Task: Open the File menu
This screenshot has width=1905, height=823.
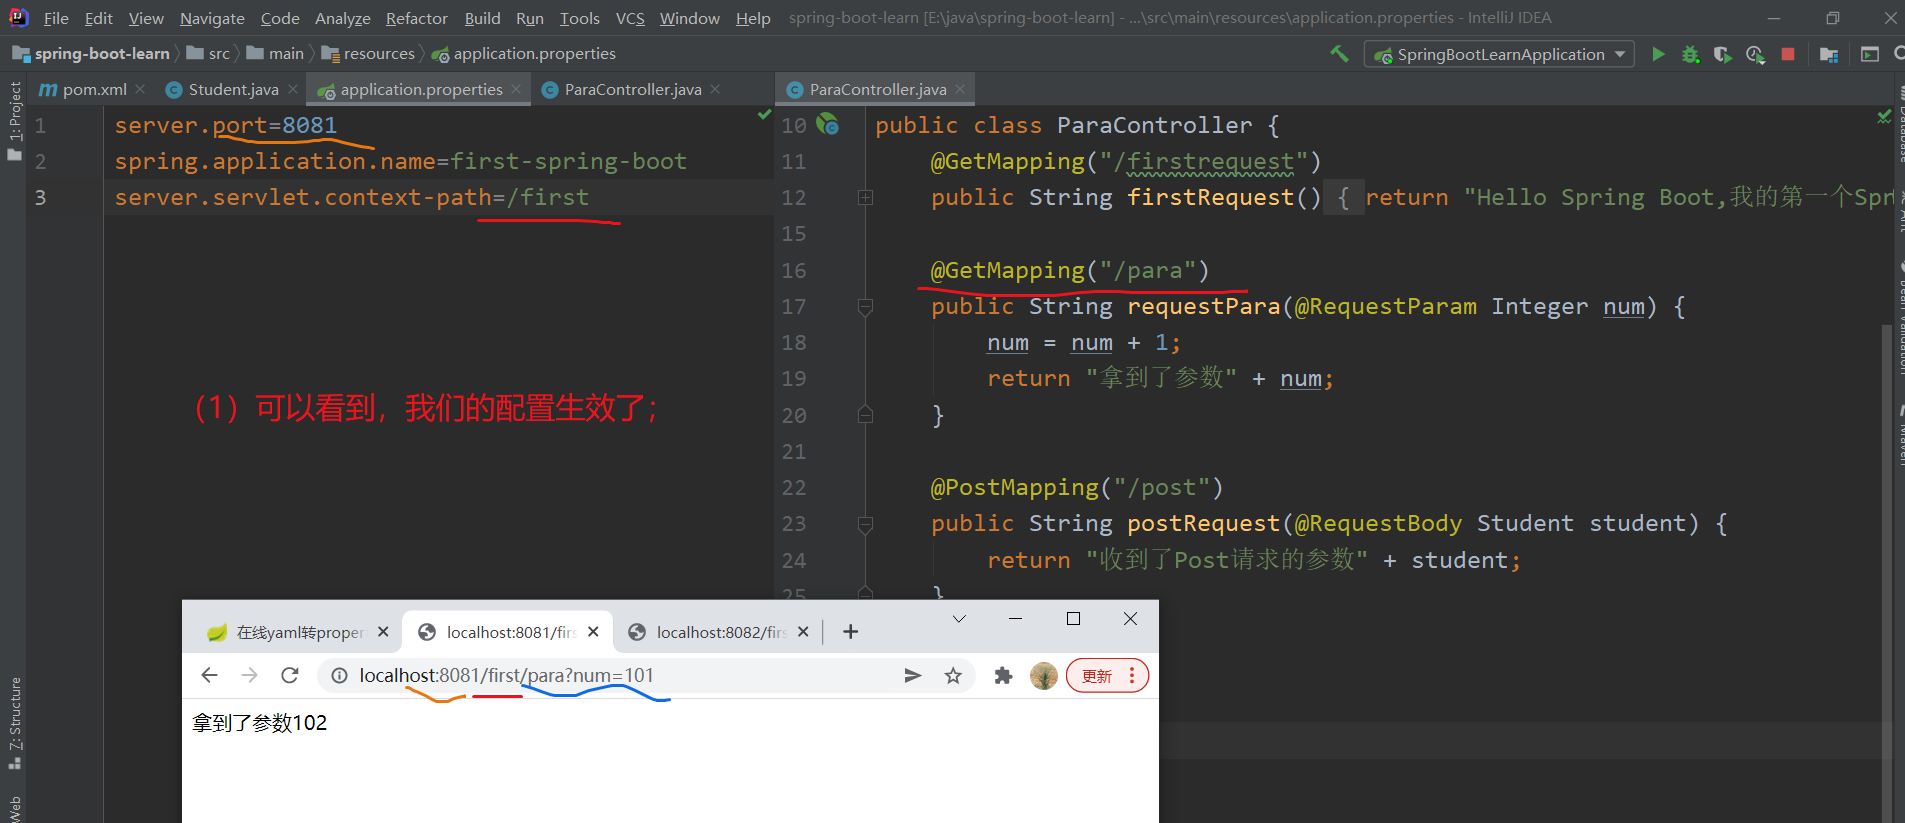Action: tap(56, 18)
